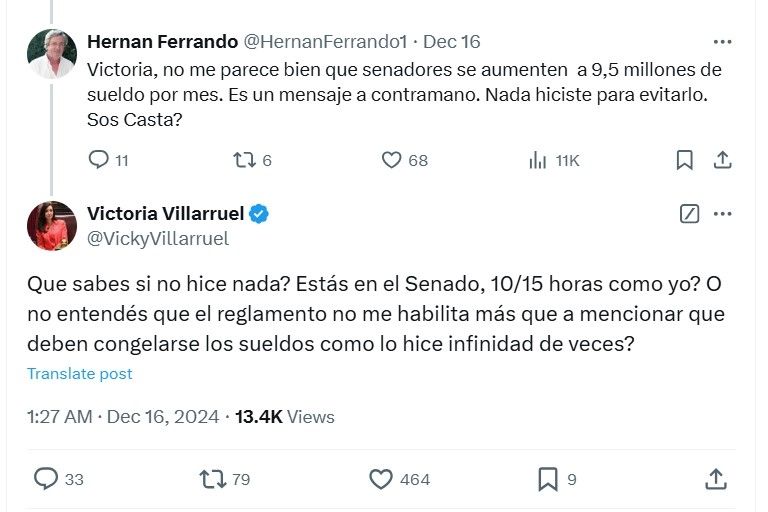Viewport: 768px width, 512px height.
Task: Retweet Hernan Ferrando's post
Action: 243,160
